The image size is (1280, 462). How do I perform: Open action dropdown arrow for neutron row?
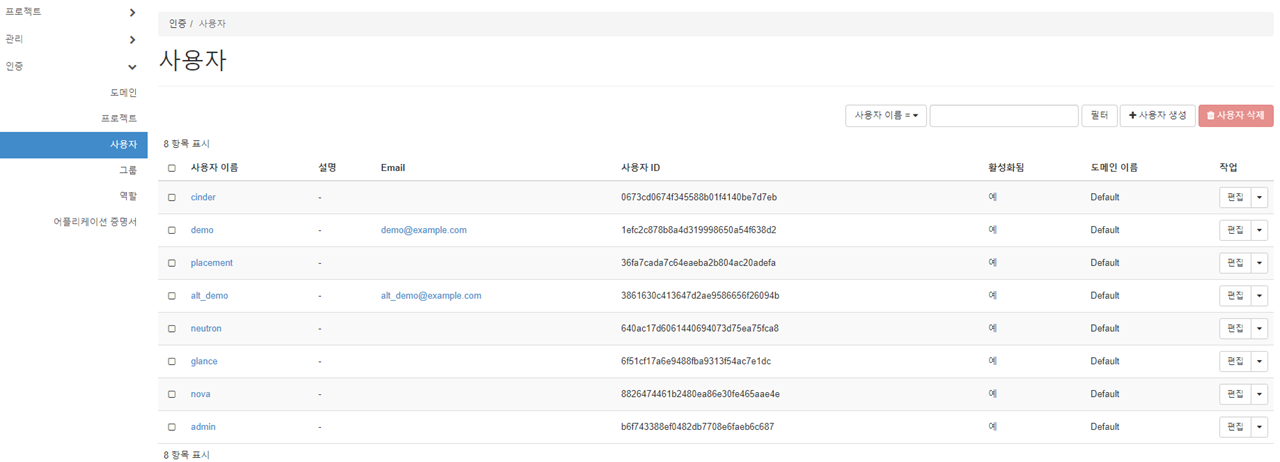click(x=1259, y=328)
